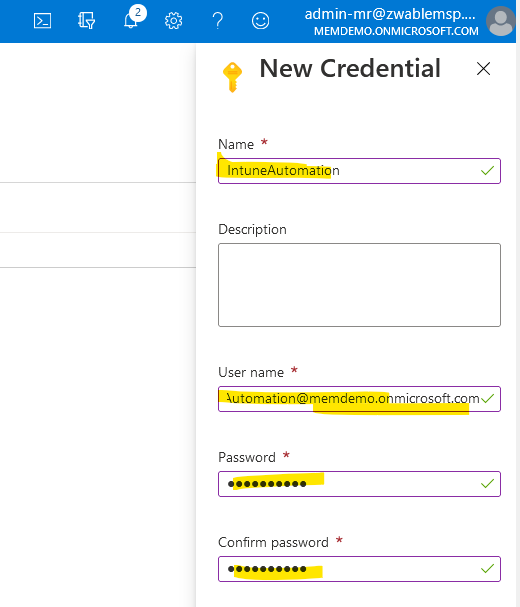Select the User name input field
This screenshot has height=607, width=520.
(359, 399)
